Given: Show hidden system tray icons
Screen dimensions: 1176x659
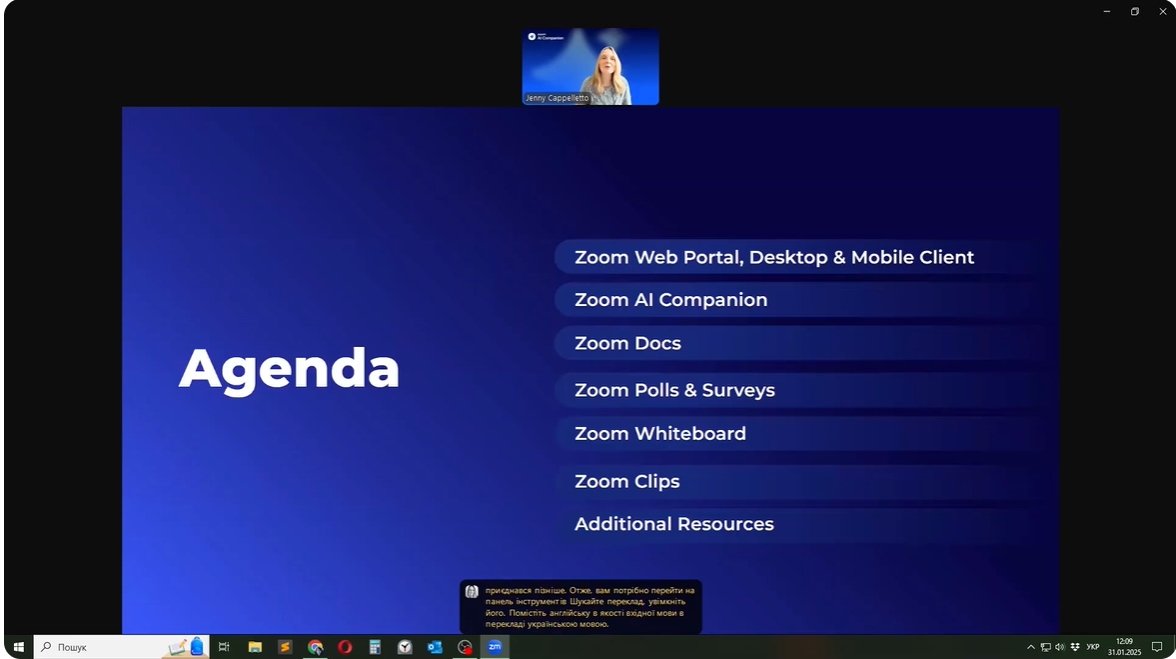Looking at the screenshot, I should click(1030, 647).
